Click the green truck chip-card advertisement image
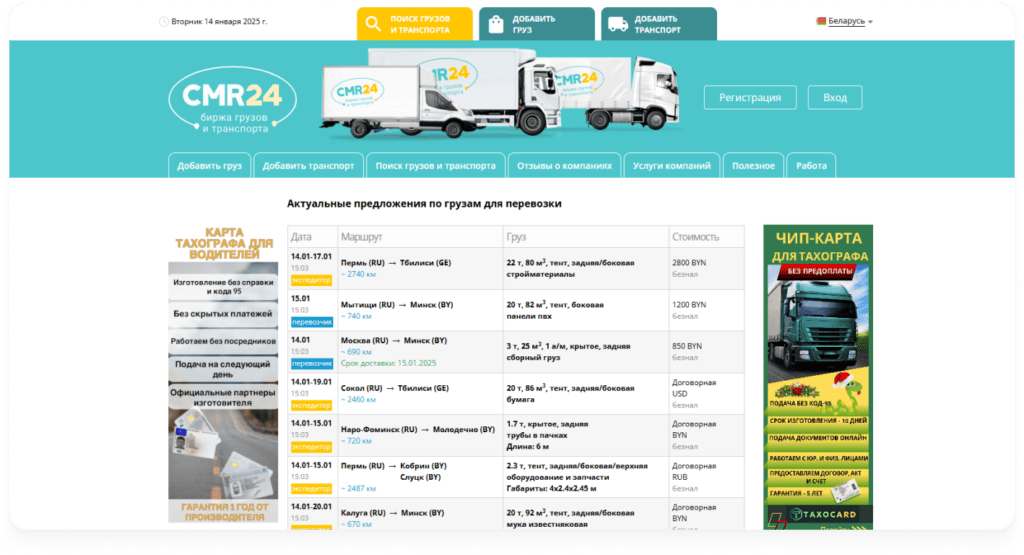 [x=817, y=330]
